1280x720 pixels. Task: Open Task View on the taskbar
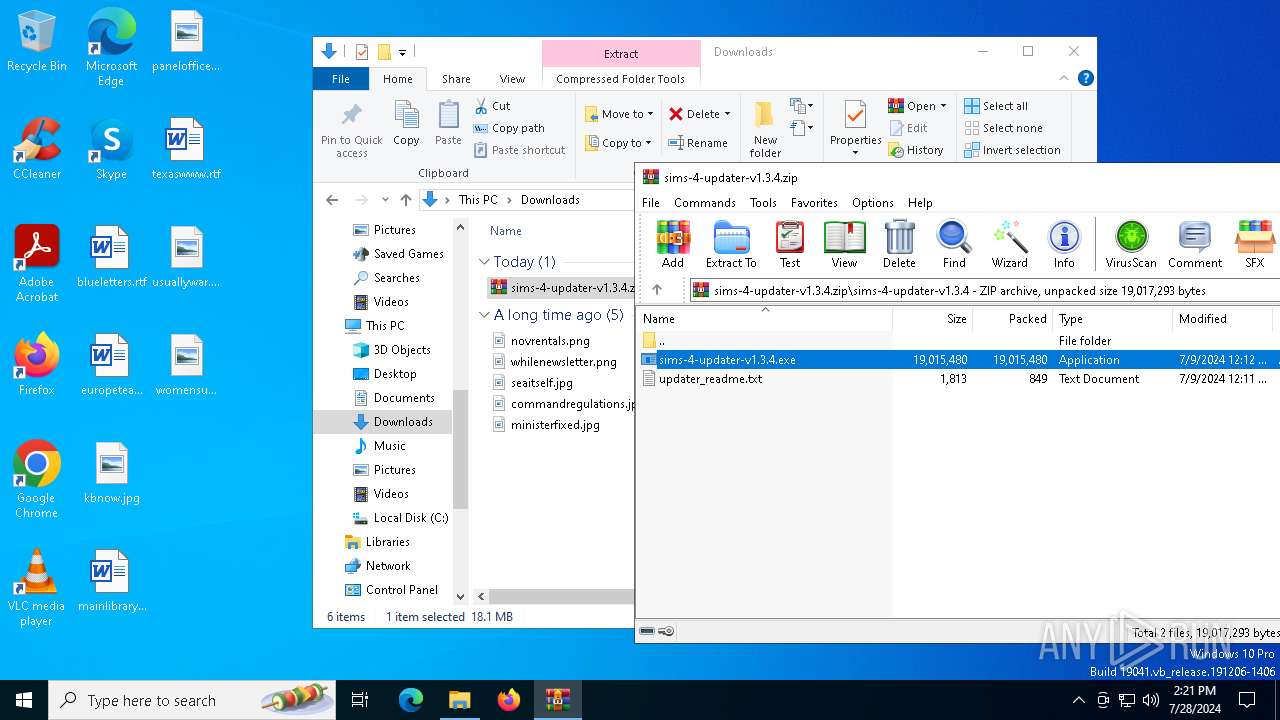tap(360, 700)
